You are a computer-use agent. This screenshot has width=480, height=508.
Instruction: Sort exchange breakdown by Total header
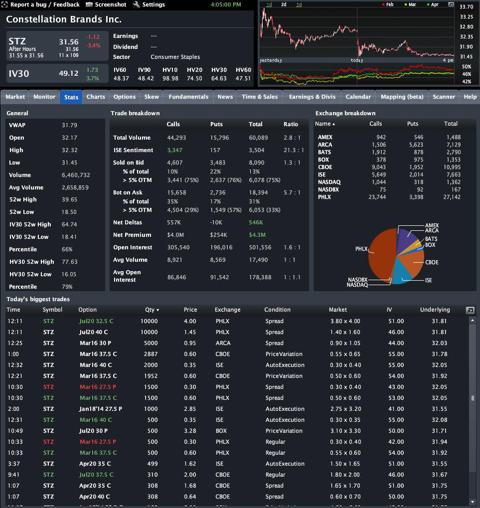click(451, 124)
